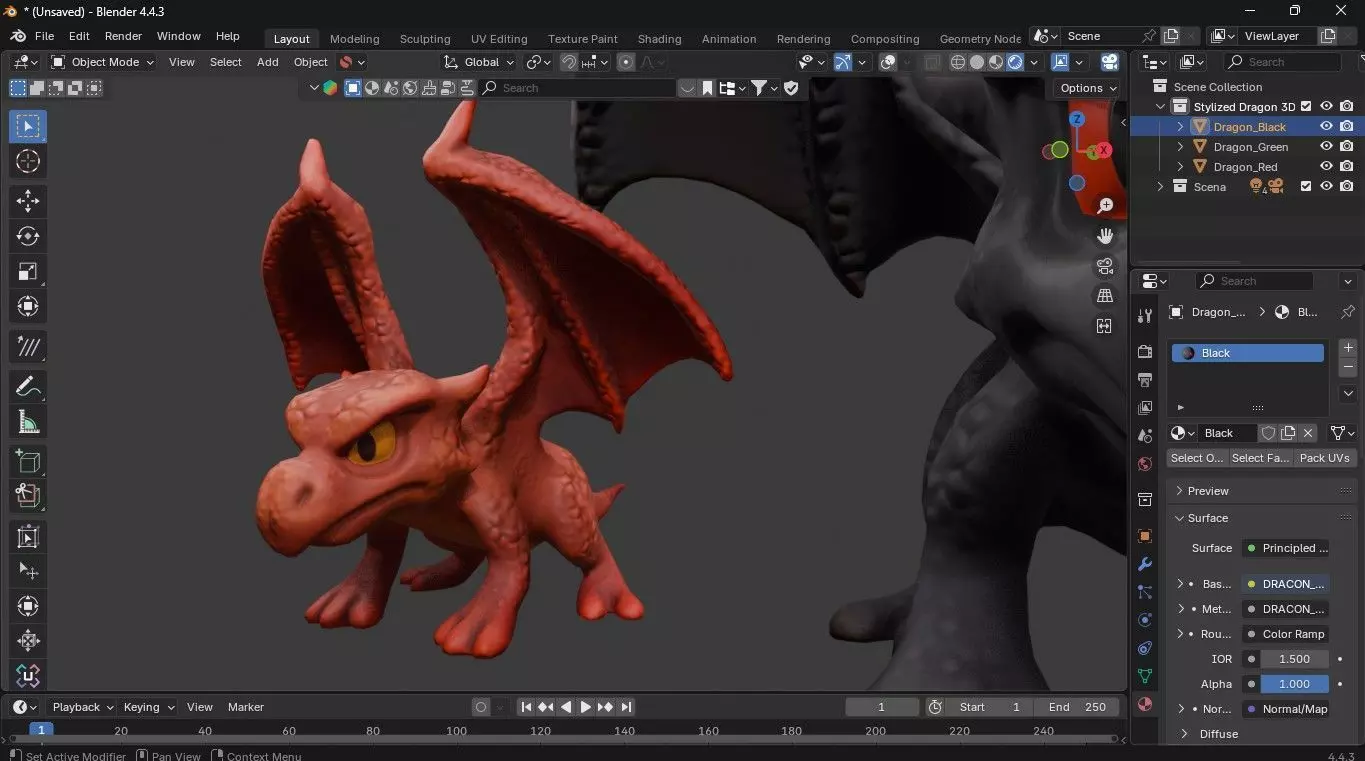Activate the Rotate tool
This screenshot has height=761, width=1365.
pyautogui.click(x=28, y=236)
